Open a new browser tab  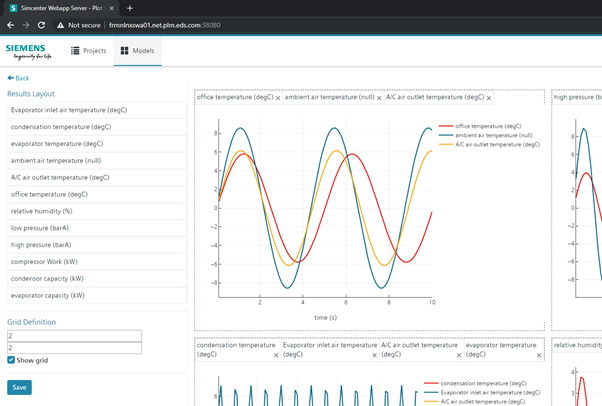[x=130, y=8]
